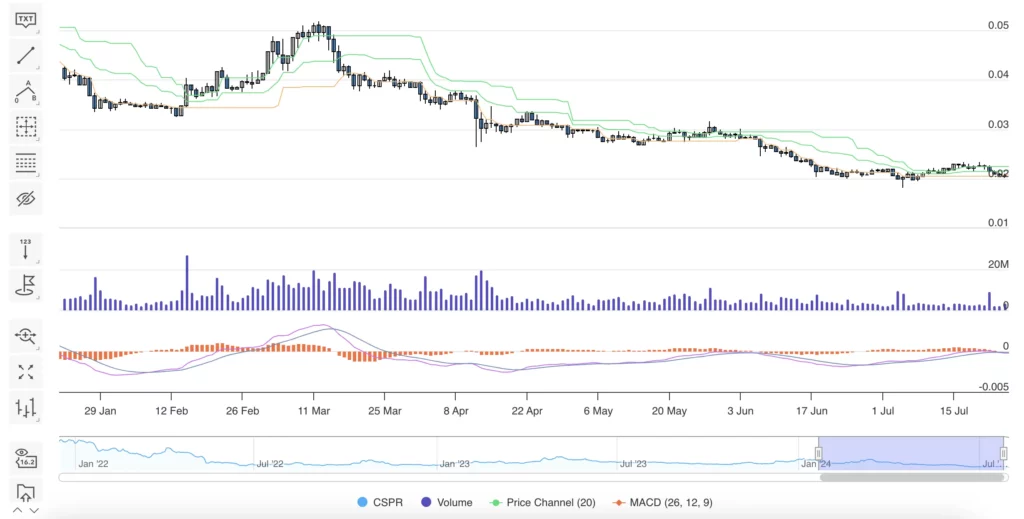The width and height of the screenshot is (1024, 519).
Task: Click the 26 Feb x-axis date label
Action: [x=242, y=411]
